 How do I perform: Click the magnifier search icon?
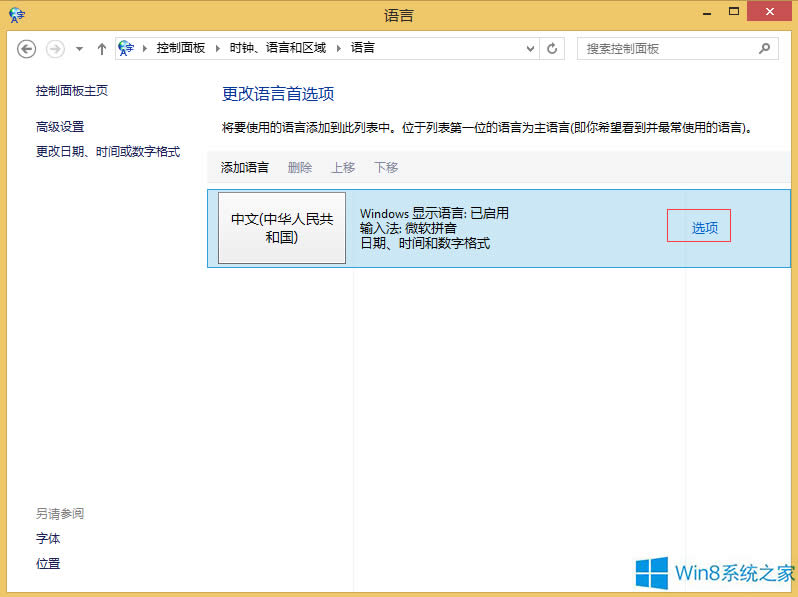[764, 48]
